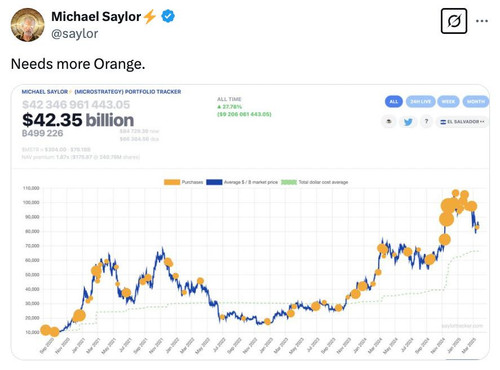Toggle Average $ / B market price legend
Screen dimensions: 500x370
[x=242, y=182]
